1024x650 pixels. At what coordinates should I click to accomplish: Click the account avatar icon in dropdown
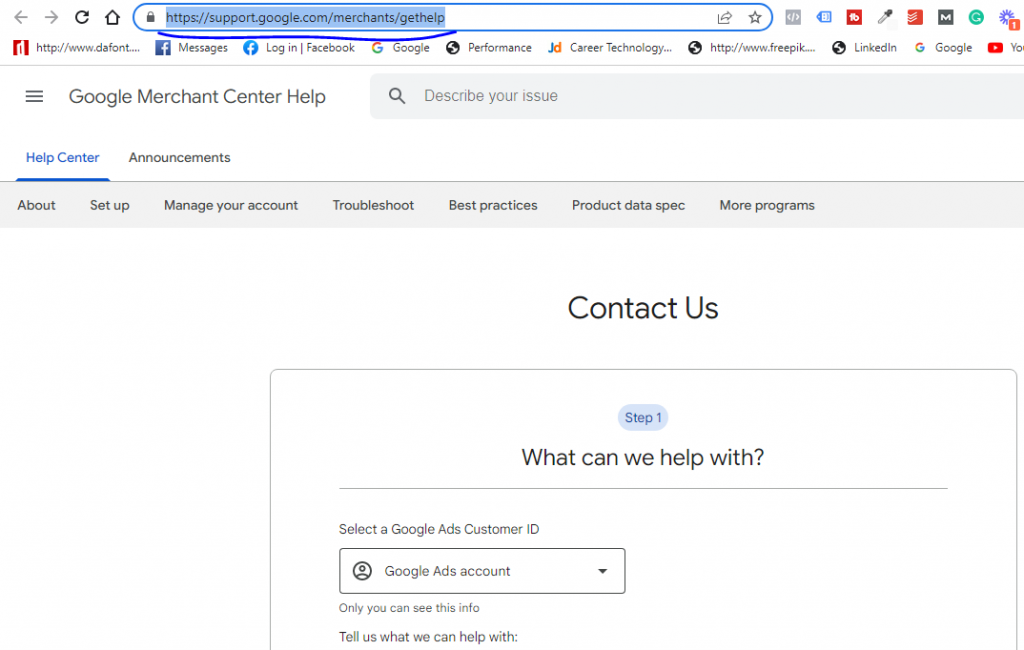[x=362, y=571]
